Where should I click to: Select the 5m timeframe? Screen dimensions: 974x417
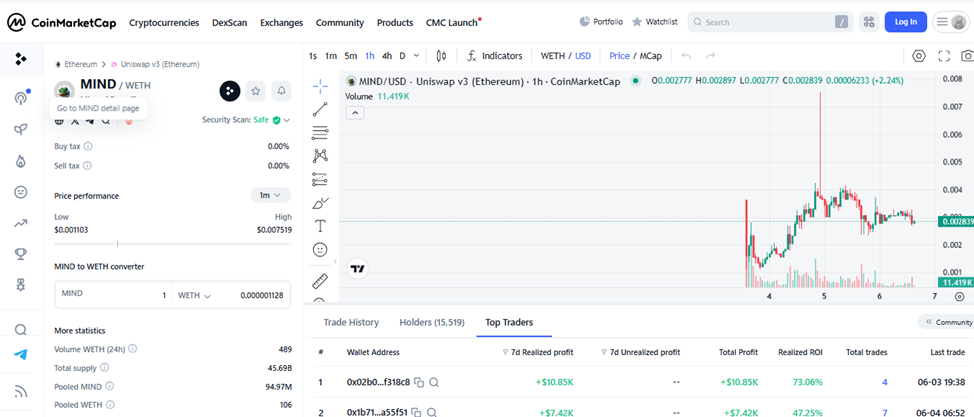(351, 56)
